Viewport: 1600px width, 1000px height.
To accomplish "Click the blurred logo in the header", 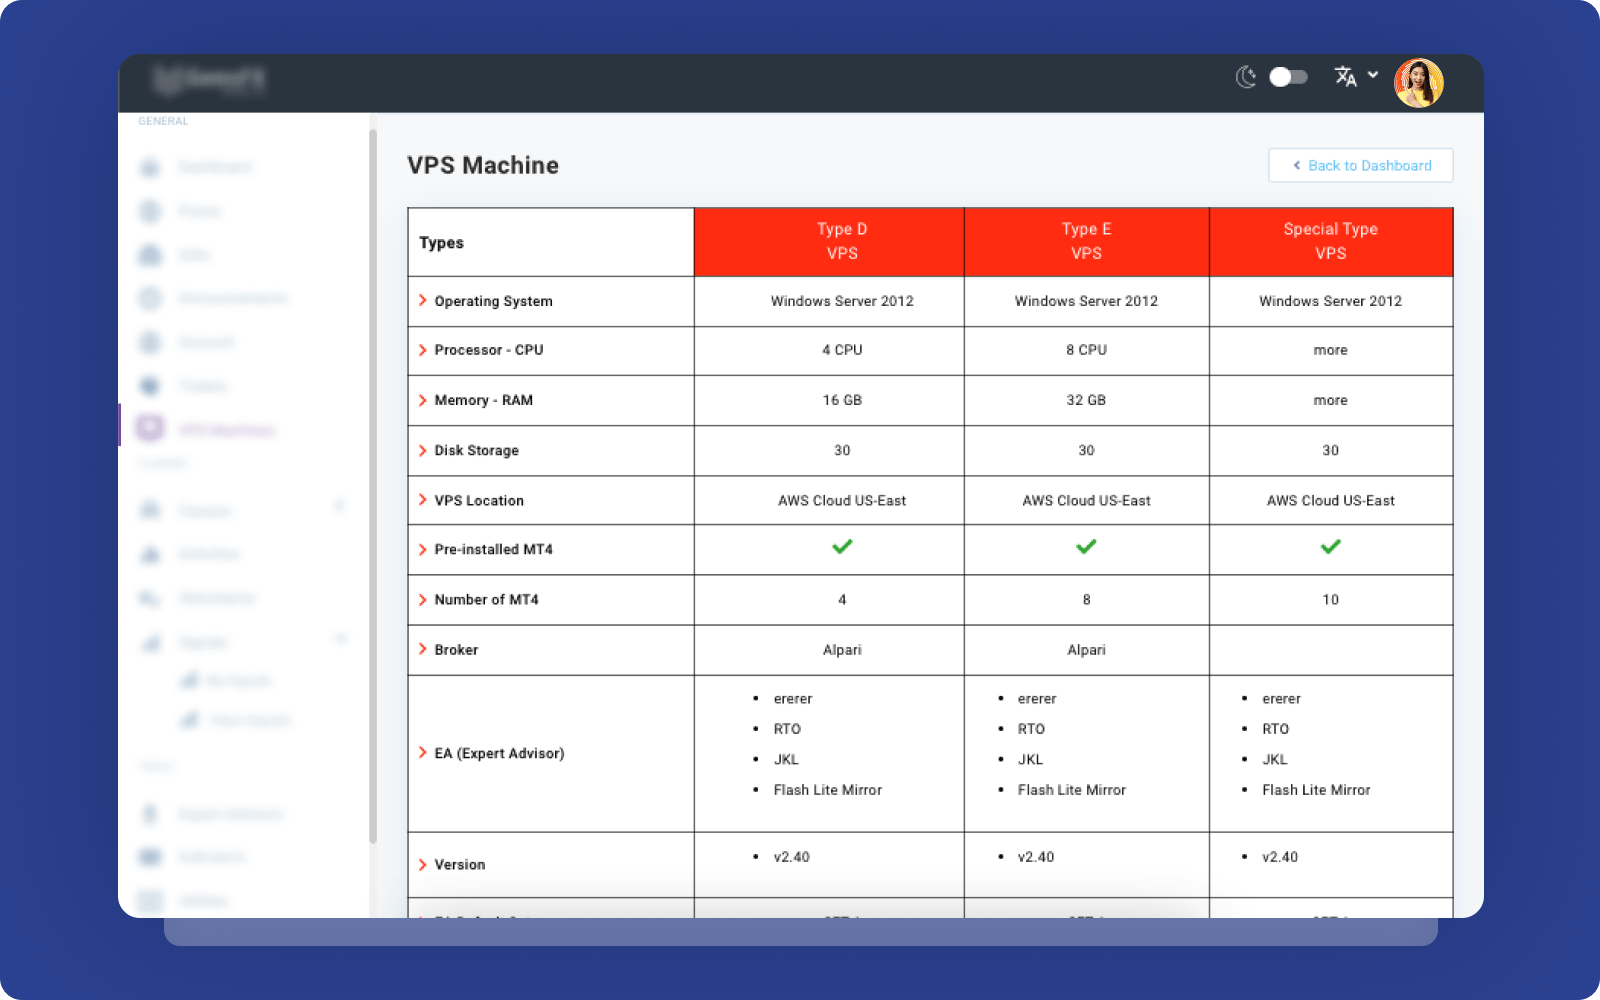I will tap(210, 79).
